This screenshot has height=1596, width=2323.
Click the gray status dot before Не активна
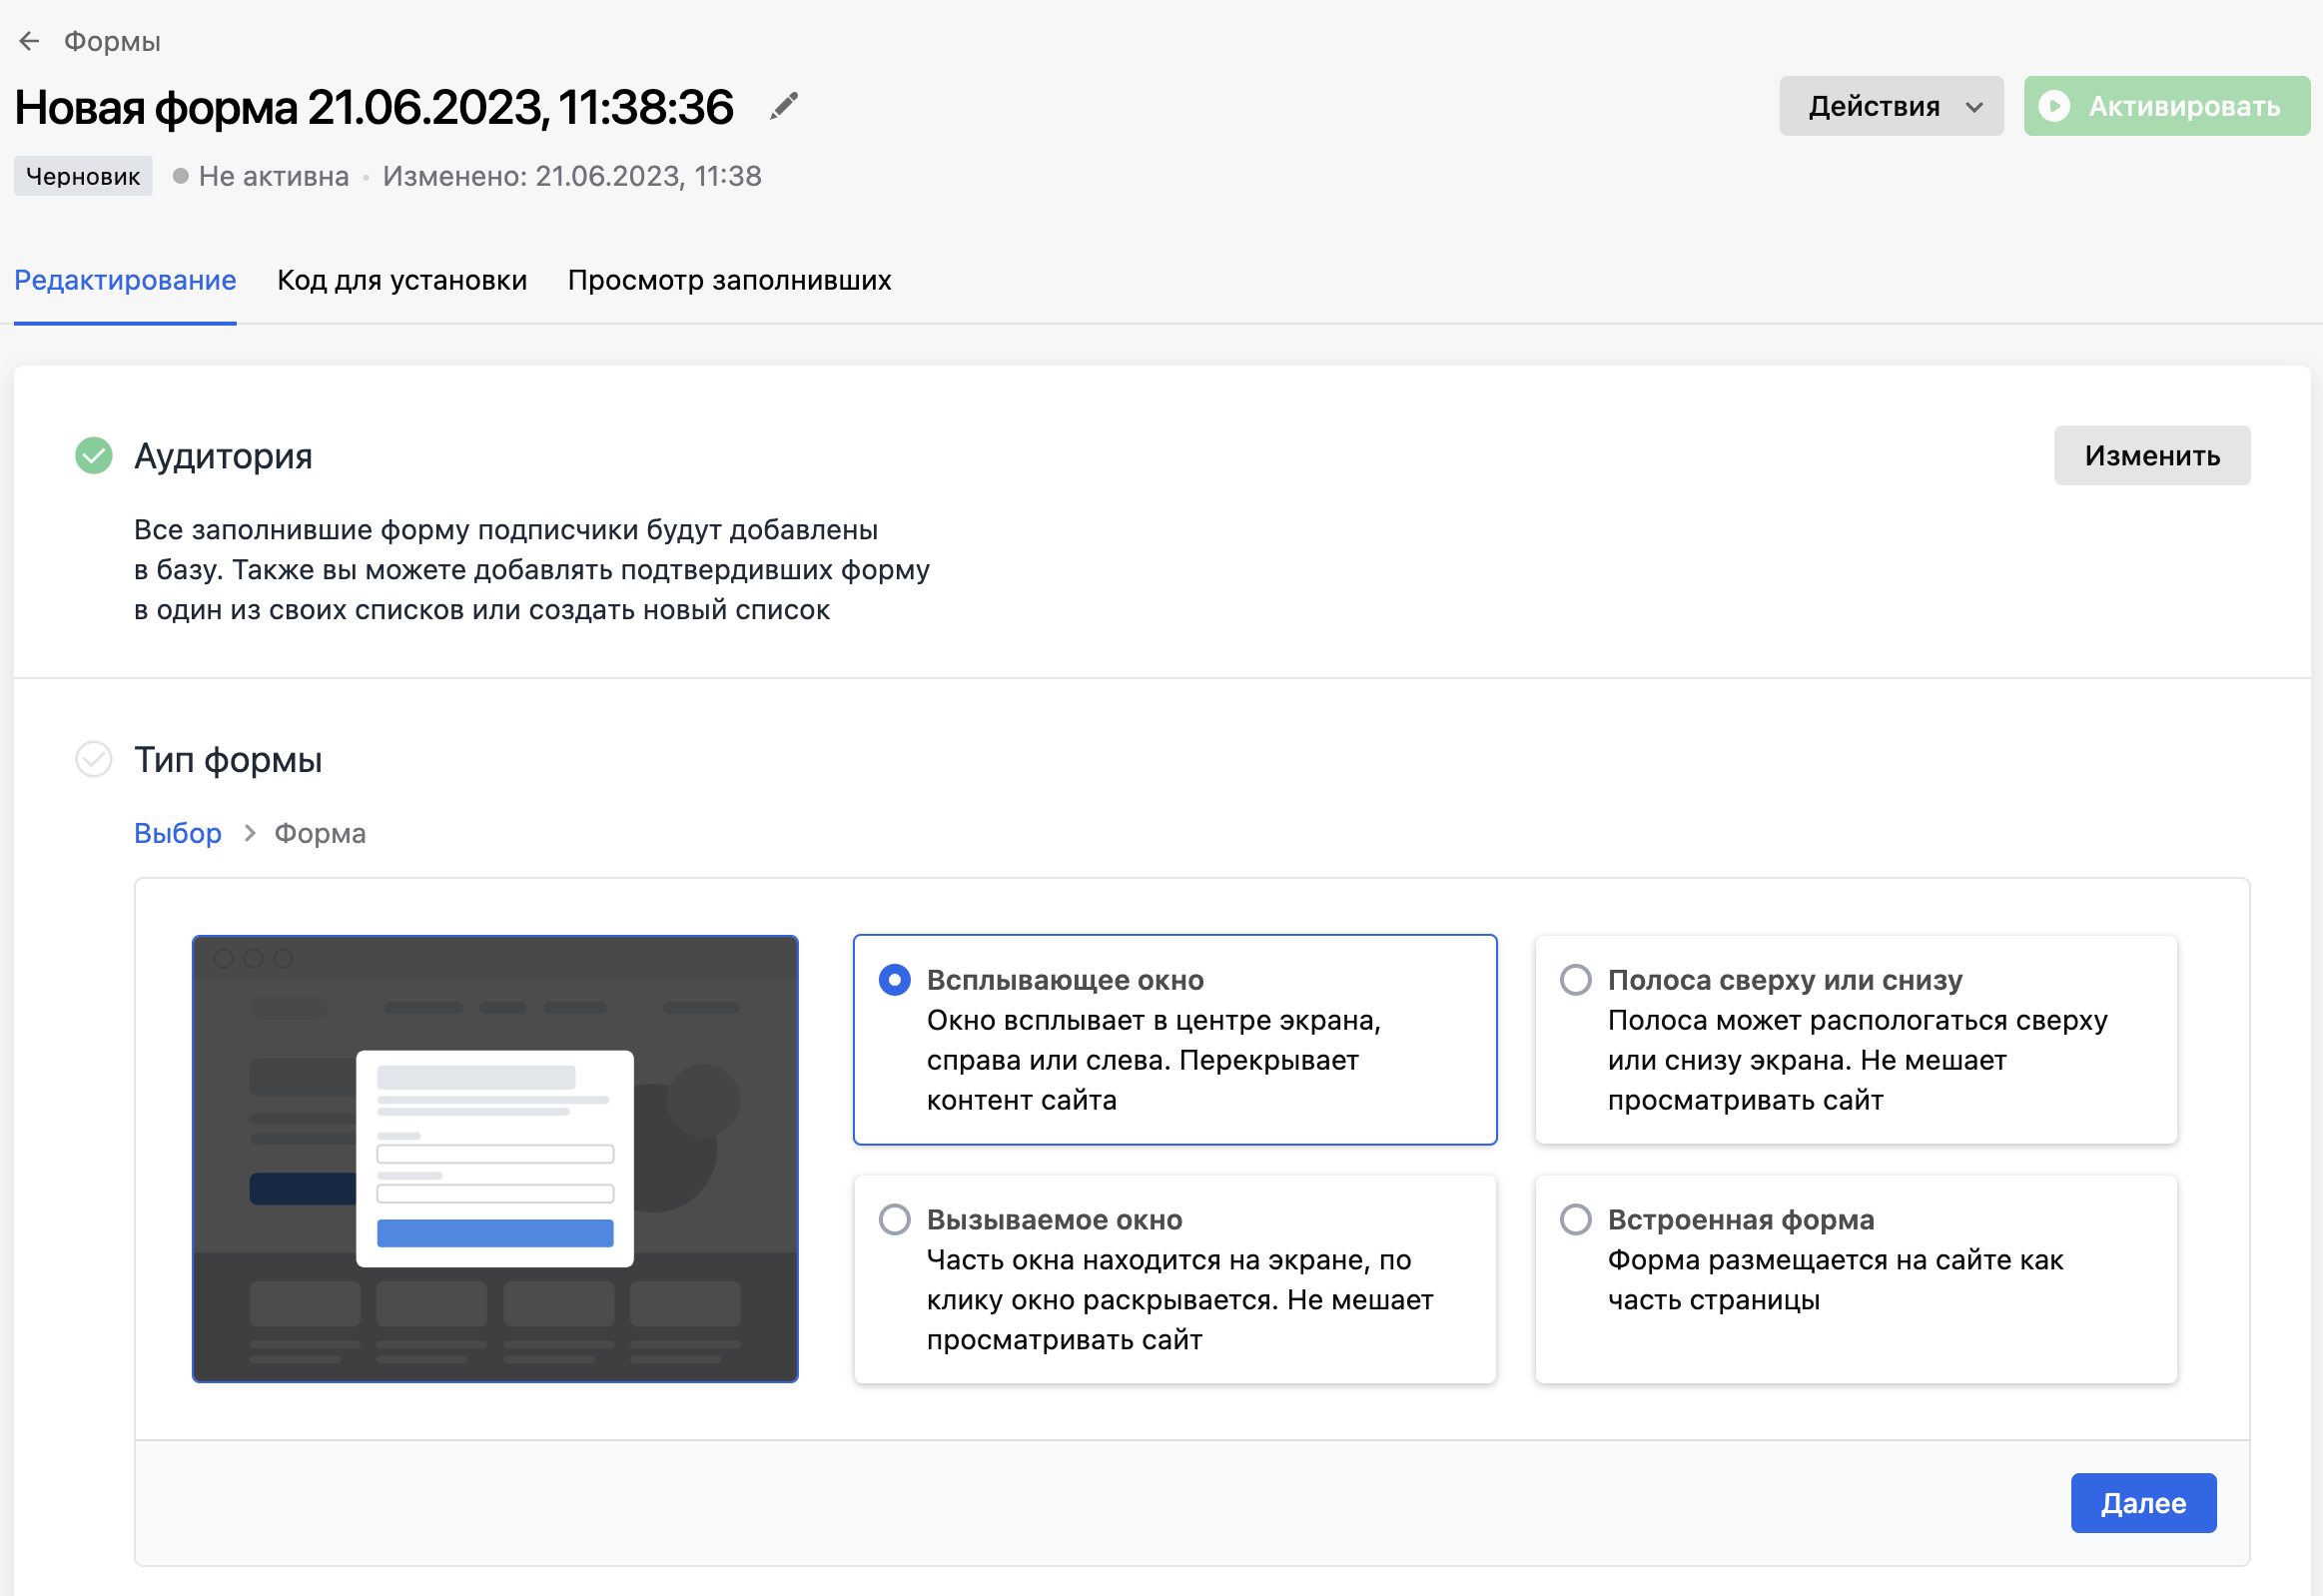tap(180, 176)
